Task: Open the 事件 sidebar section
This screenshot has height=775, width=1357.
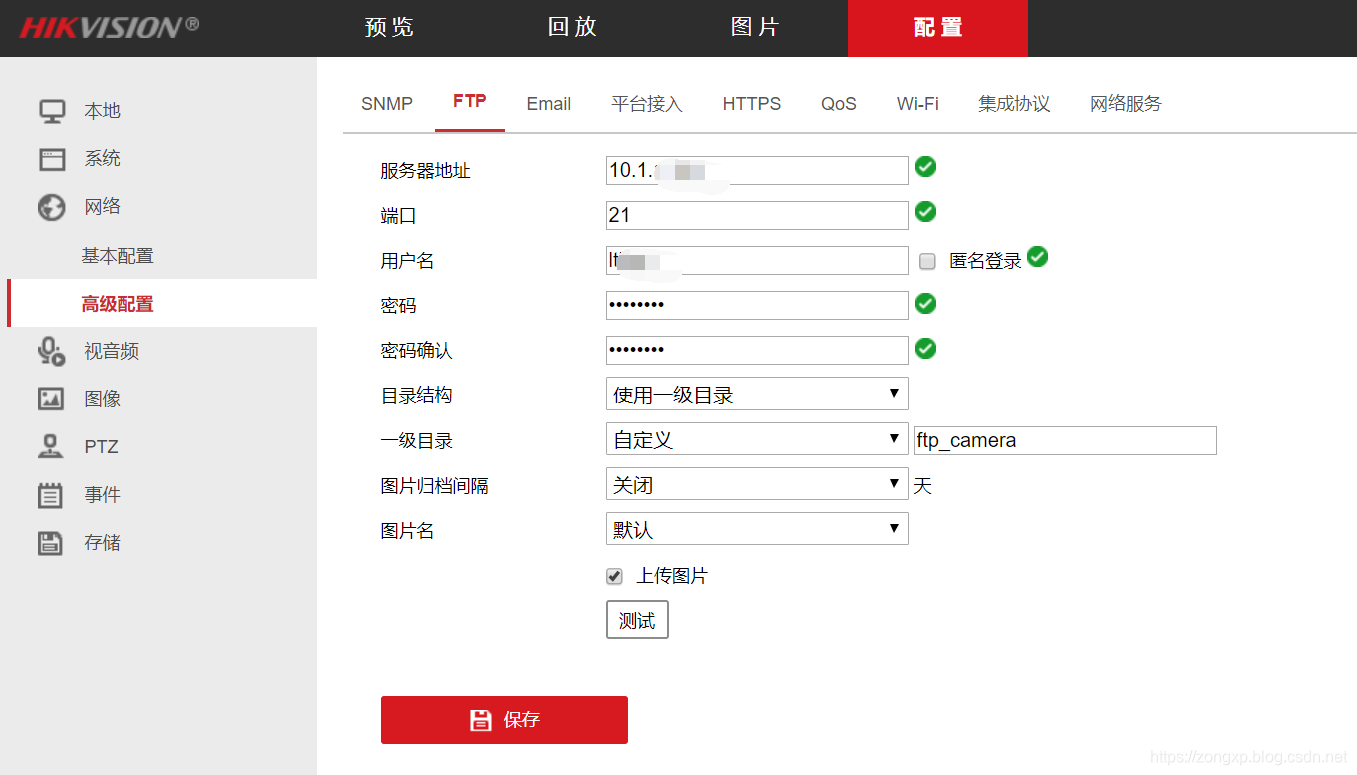Action: point(102,495)
